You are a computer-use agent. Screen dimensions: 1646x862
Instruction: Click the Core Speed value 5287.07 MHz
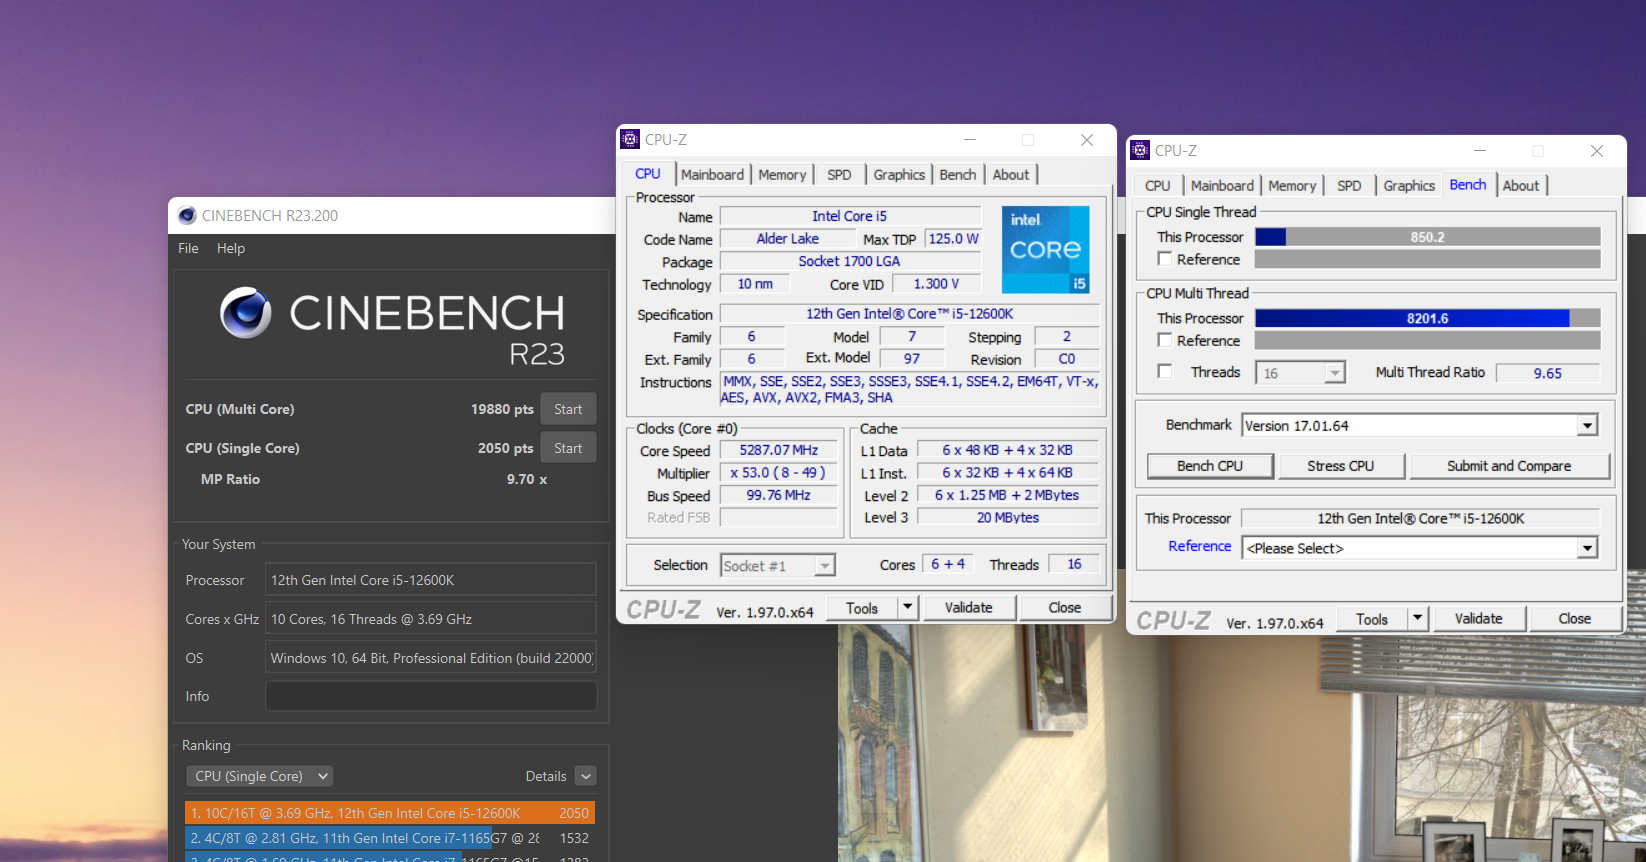click(x=779, y=450)
